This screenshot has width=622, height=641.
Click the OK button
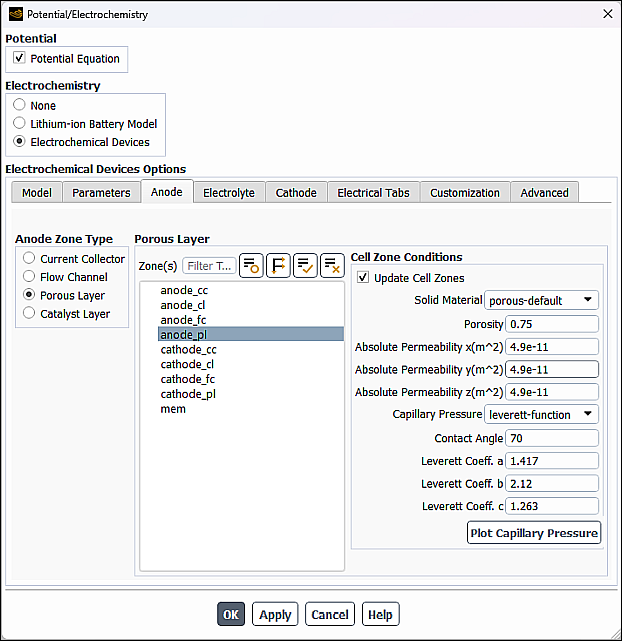231,614
